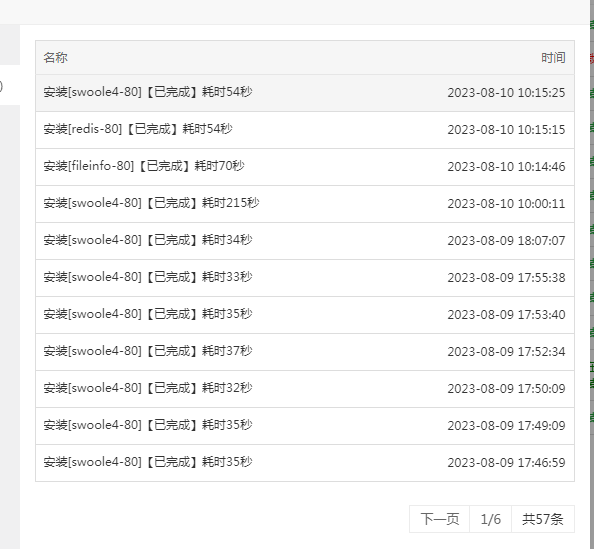Click the timestamp 2023-08-10 10:14:46
This screenshot has height=549, width=594.
[x=506, y=167]
